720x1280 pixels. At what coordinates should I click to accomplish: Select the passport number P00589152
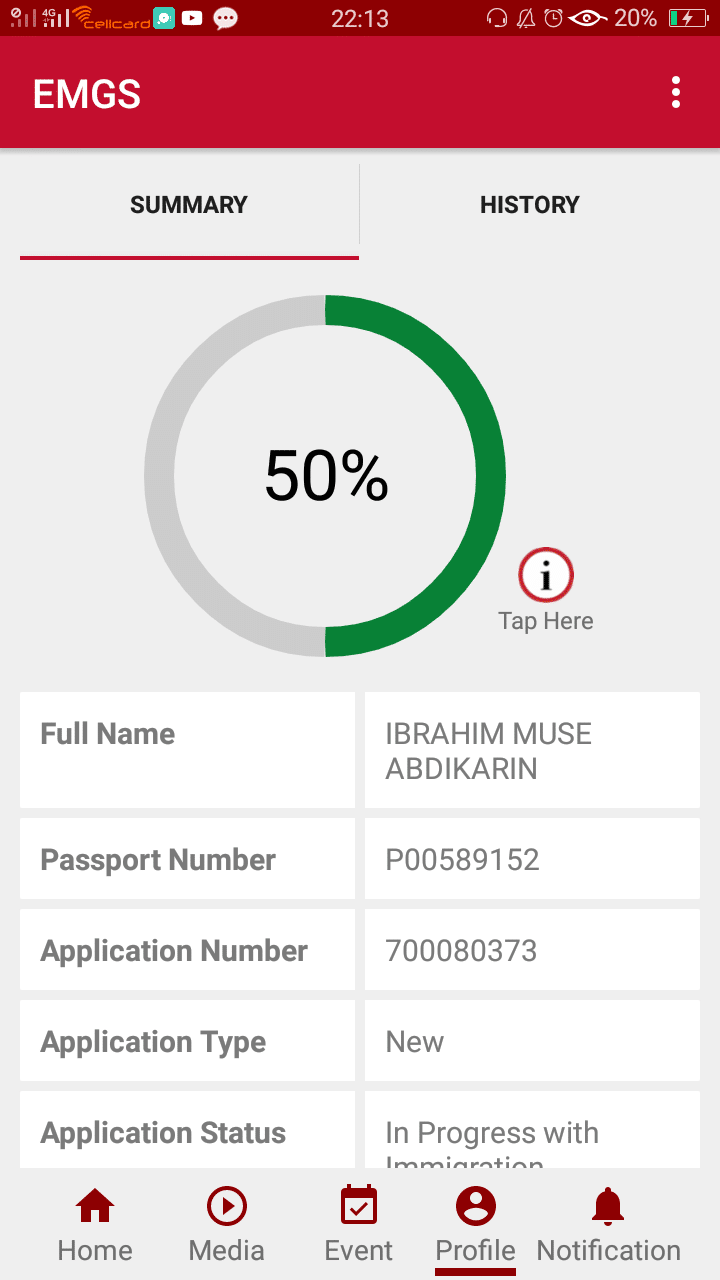point(463,860)
